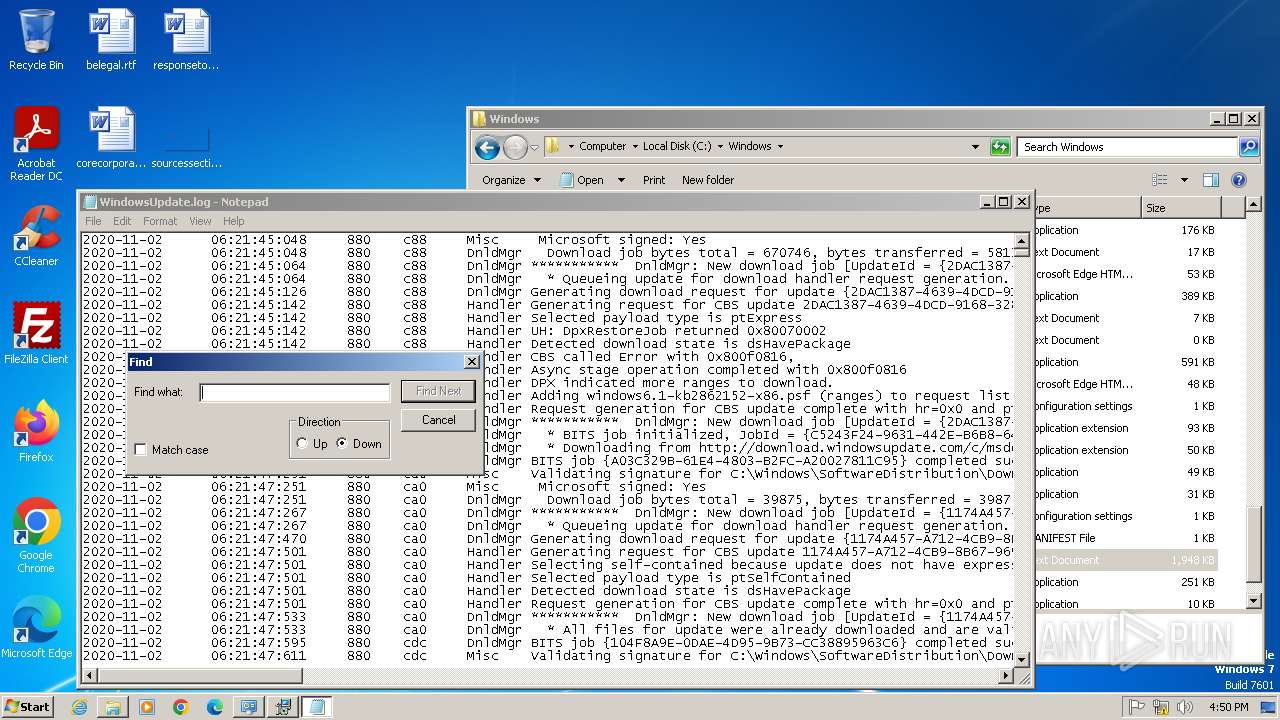Open the recent pages dropdown near navigation arrows
The width and height of the screenshot is (1280, 720).
pyautogui.click(x=534, y=148)
